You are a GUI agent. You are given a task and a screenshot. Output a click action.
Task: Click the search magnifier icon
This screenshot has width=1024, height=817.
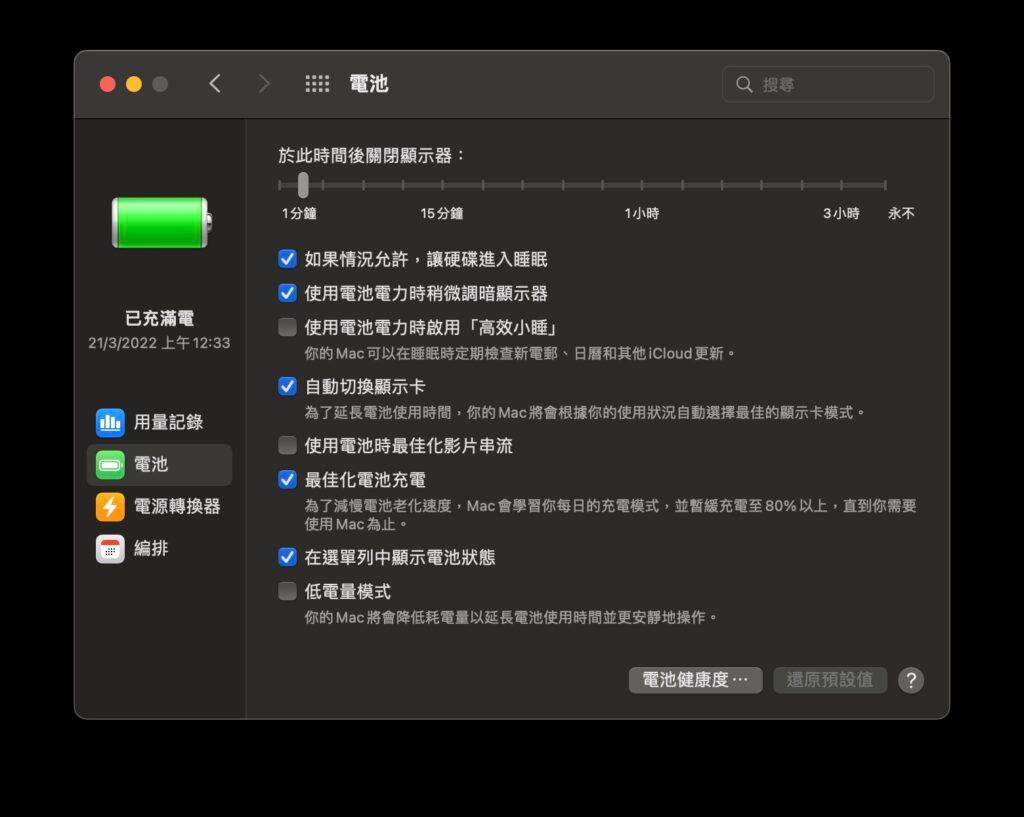(745, 84)
